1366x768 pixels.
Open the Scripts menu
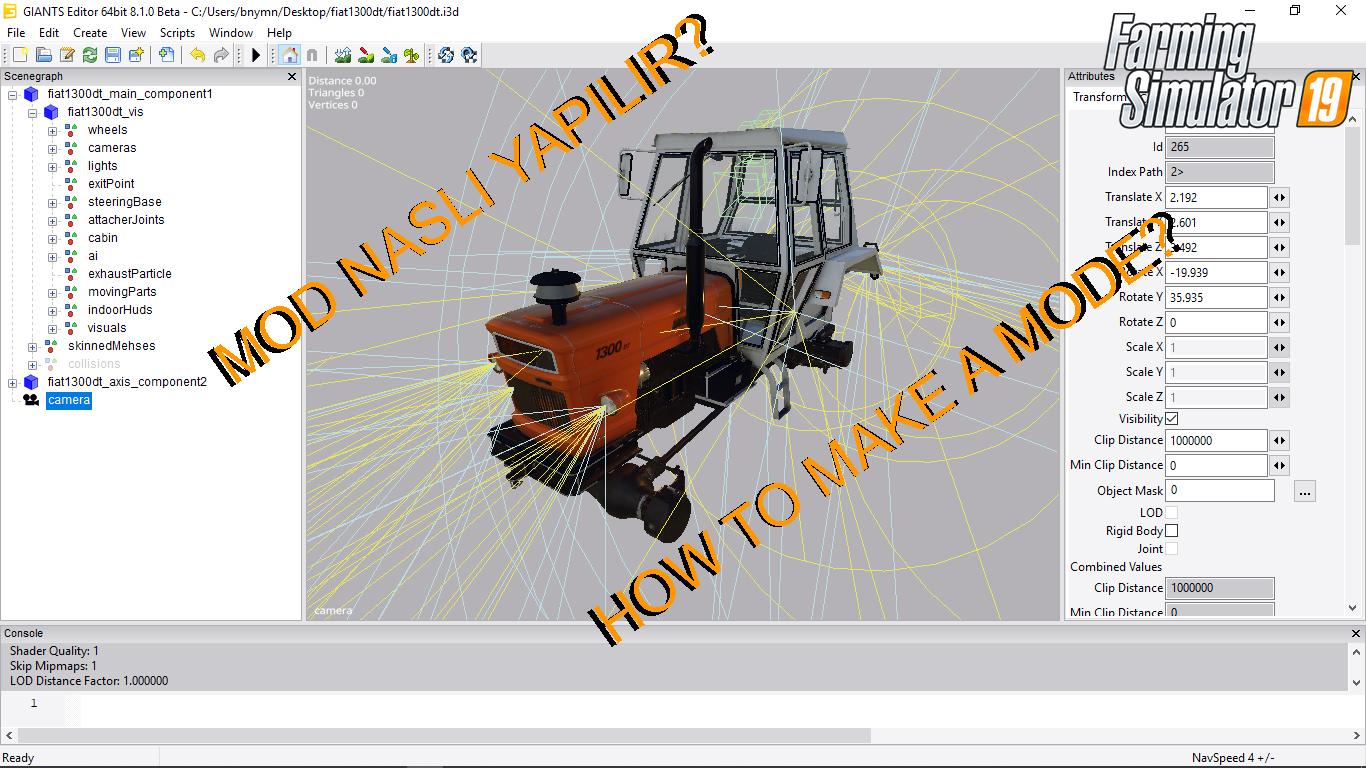177,33
